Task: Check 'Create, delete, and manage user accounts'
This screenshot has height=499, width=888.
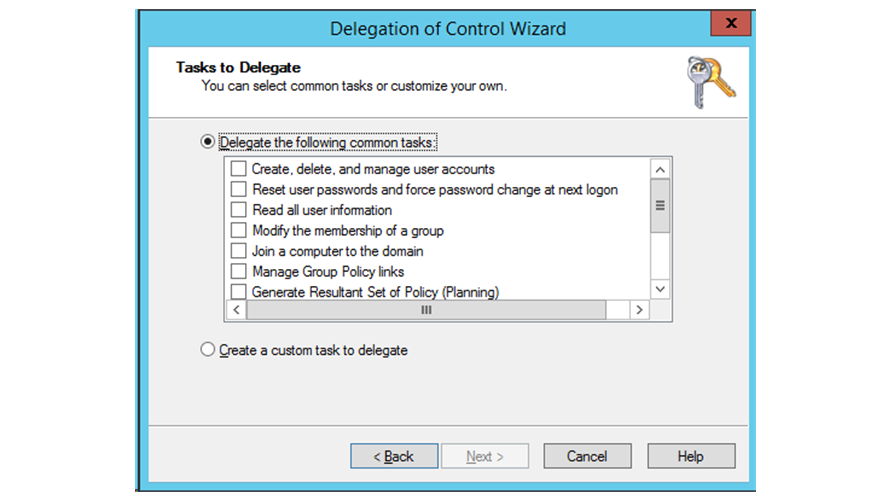Action: tap(238, 169)
